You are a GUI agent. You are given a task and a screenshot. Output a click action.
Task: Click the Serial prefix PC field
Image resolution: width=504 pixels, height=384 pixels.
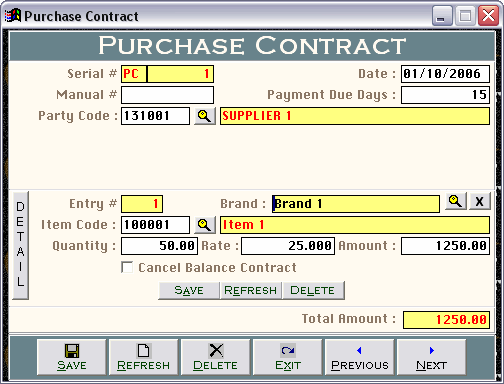pos(134,74)
